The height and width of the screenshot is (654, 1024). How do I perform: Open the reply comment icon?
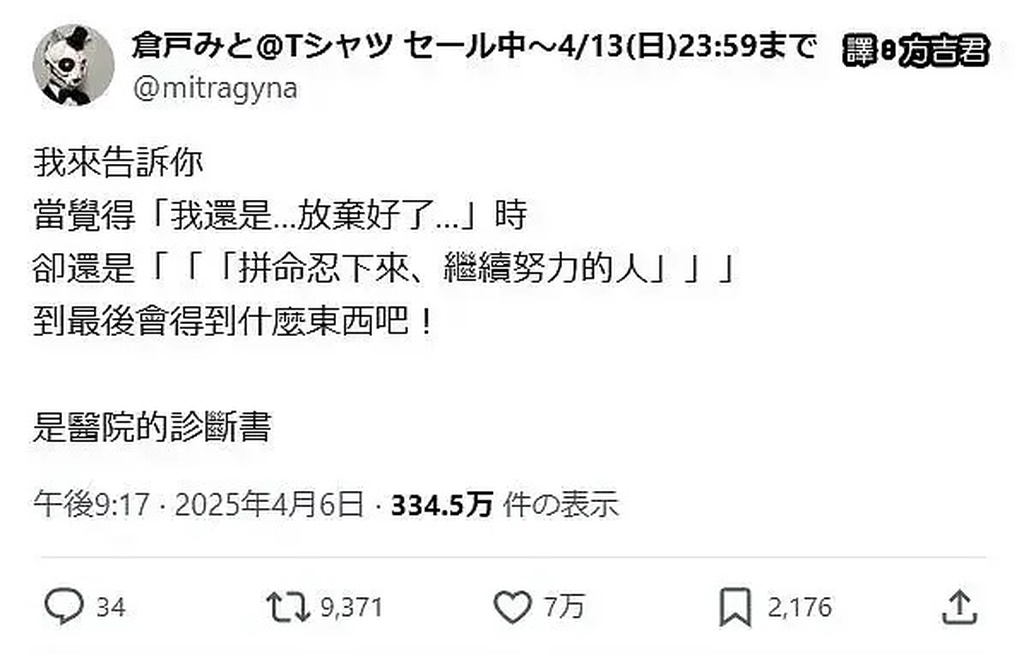[x=63, y=606]
